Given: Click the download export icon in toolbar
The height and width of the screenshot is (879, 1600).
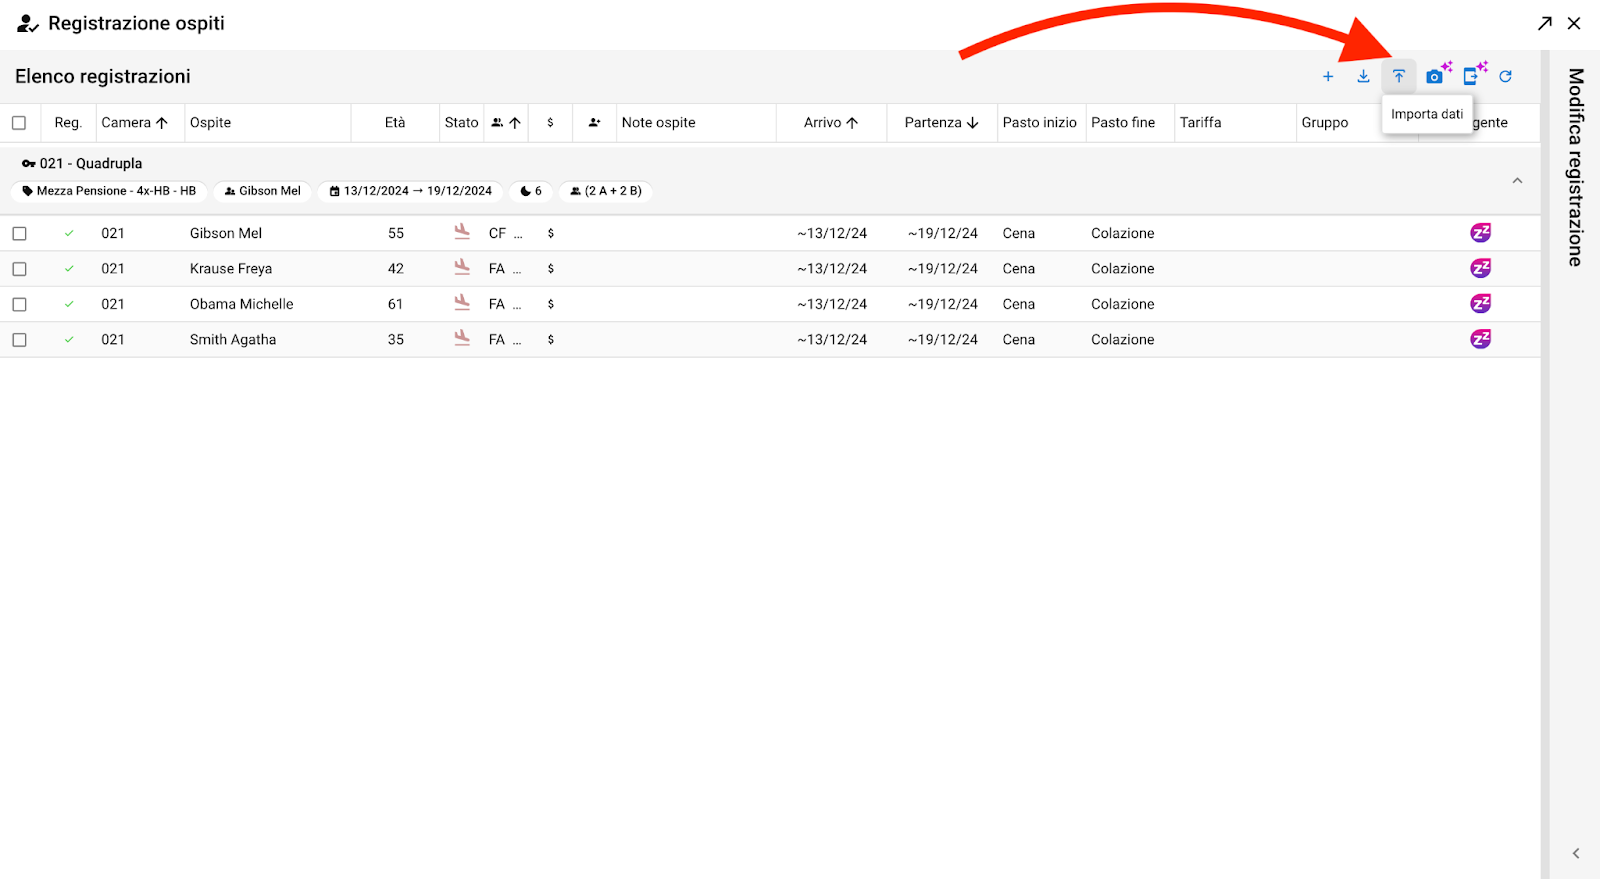Looking at the screenshot, I should click(x=1363, y=76).
